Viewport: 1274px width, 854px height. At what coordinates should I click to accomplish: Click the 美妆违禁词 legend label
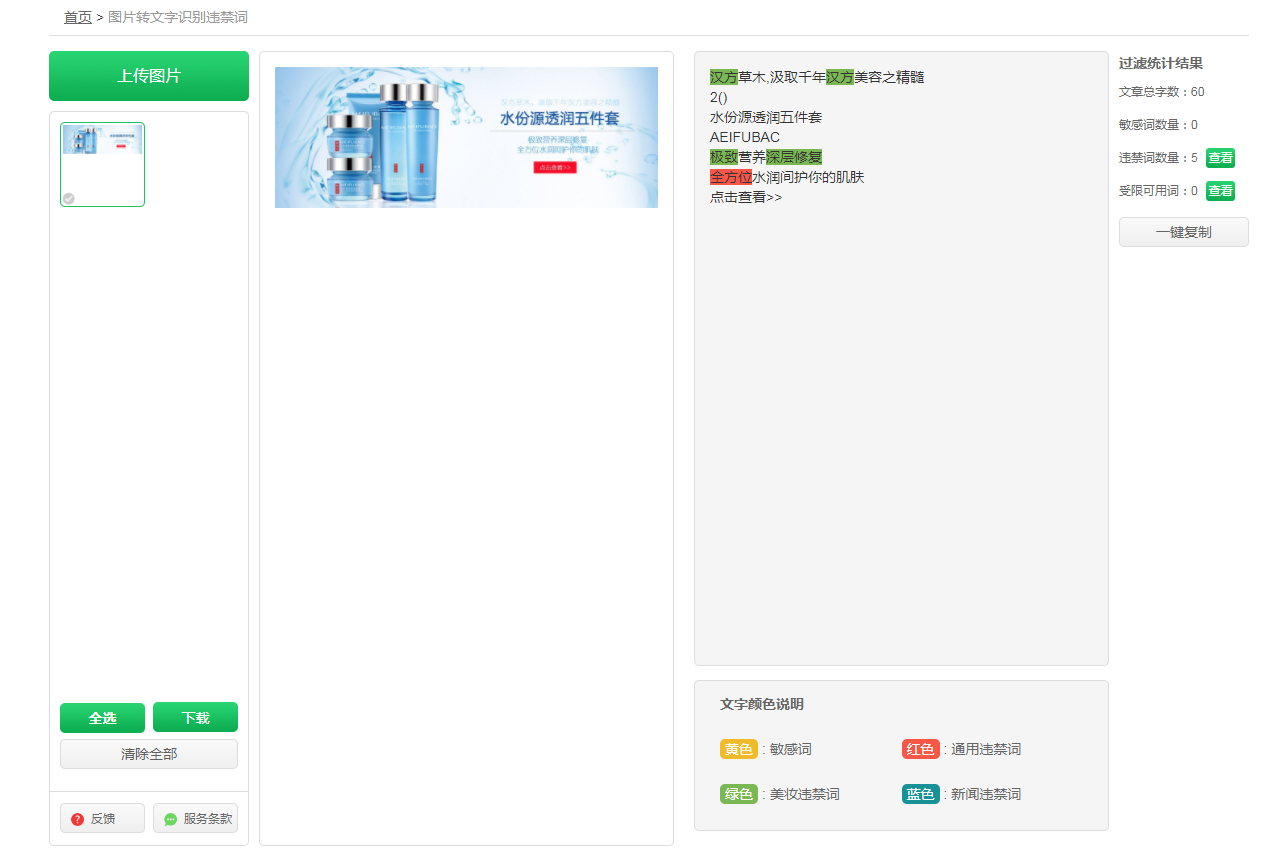[805, 794]
